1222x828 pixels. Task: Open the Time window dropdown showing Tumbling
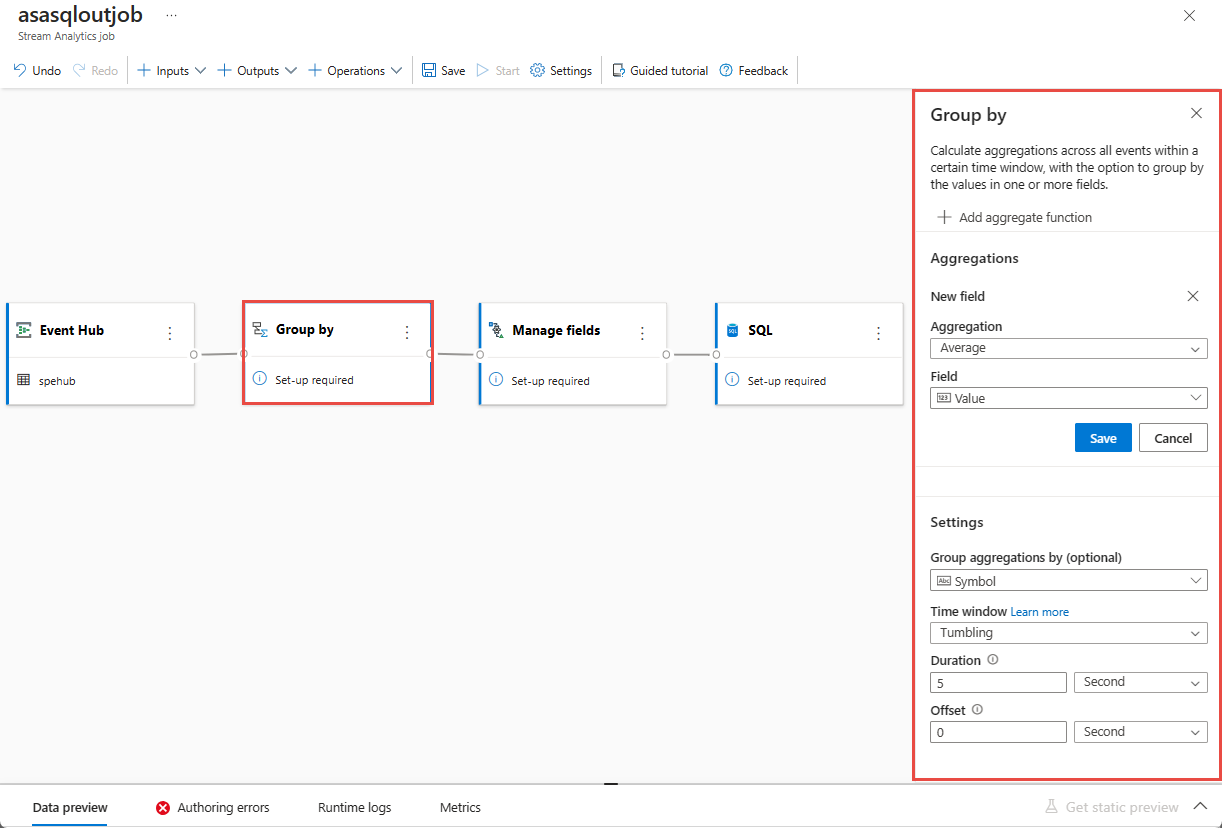(1068, 632)
